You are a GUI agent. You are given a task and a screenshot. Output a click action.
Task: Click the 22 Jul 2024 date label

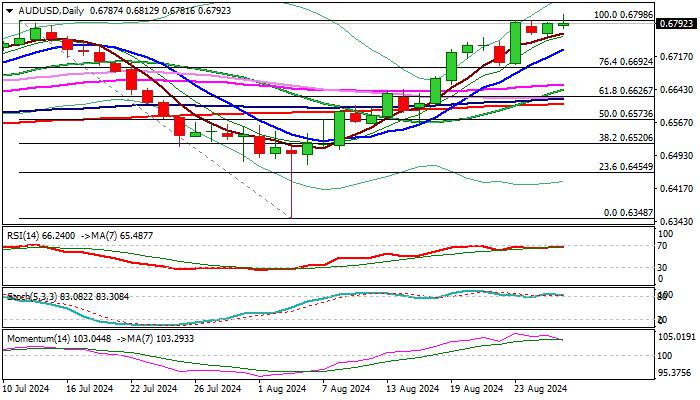pyautogui.click(x=154, y=388)
